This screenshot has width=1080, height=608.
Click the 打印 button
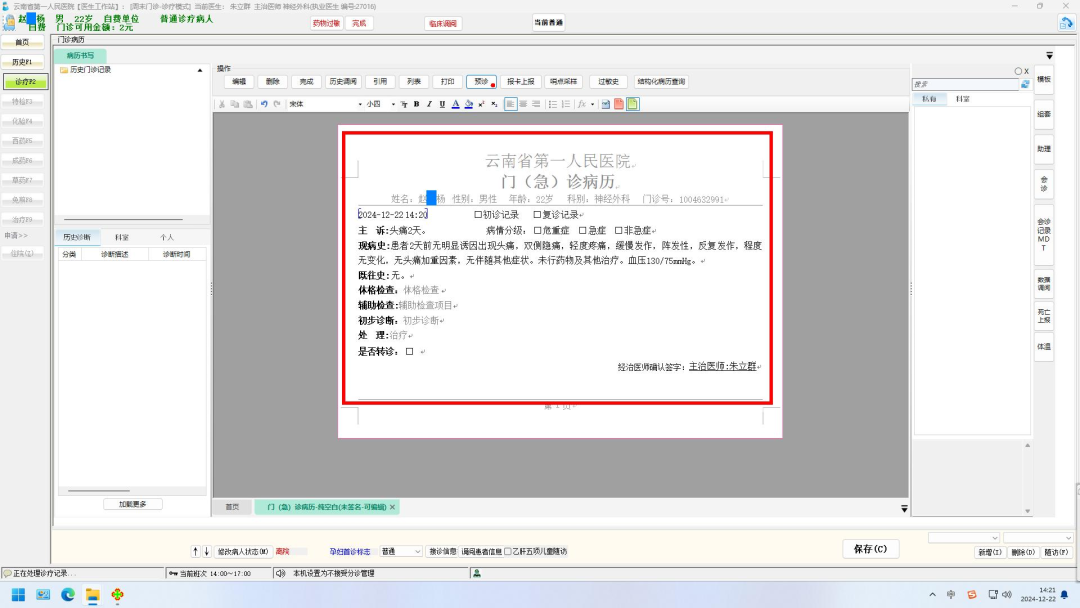click(x=448, y=81)
